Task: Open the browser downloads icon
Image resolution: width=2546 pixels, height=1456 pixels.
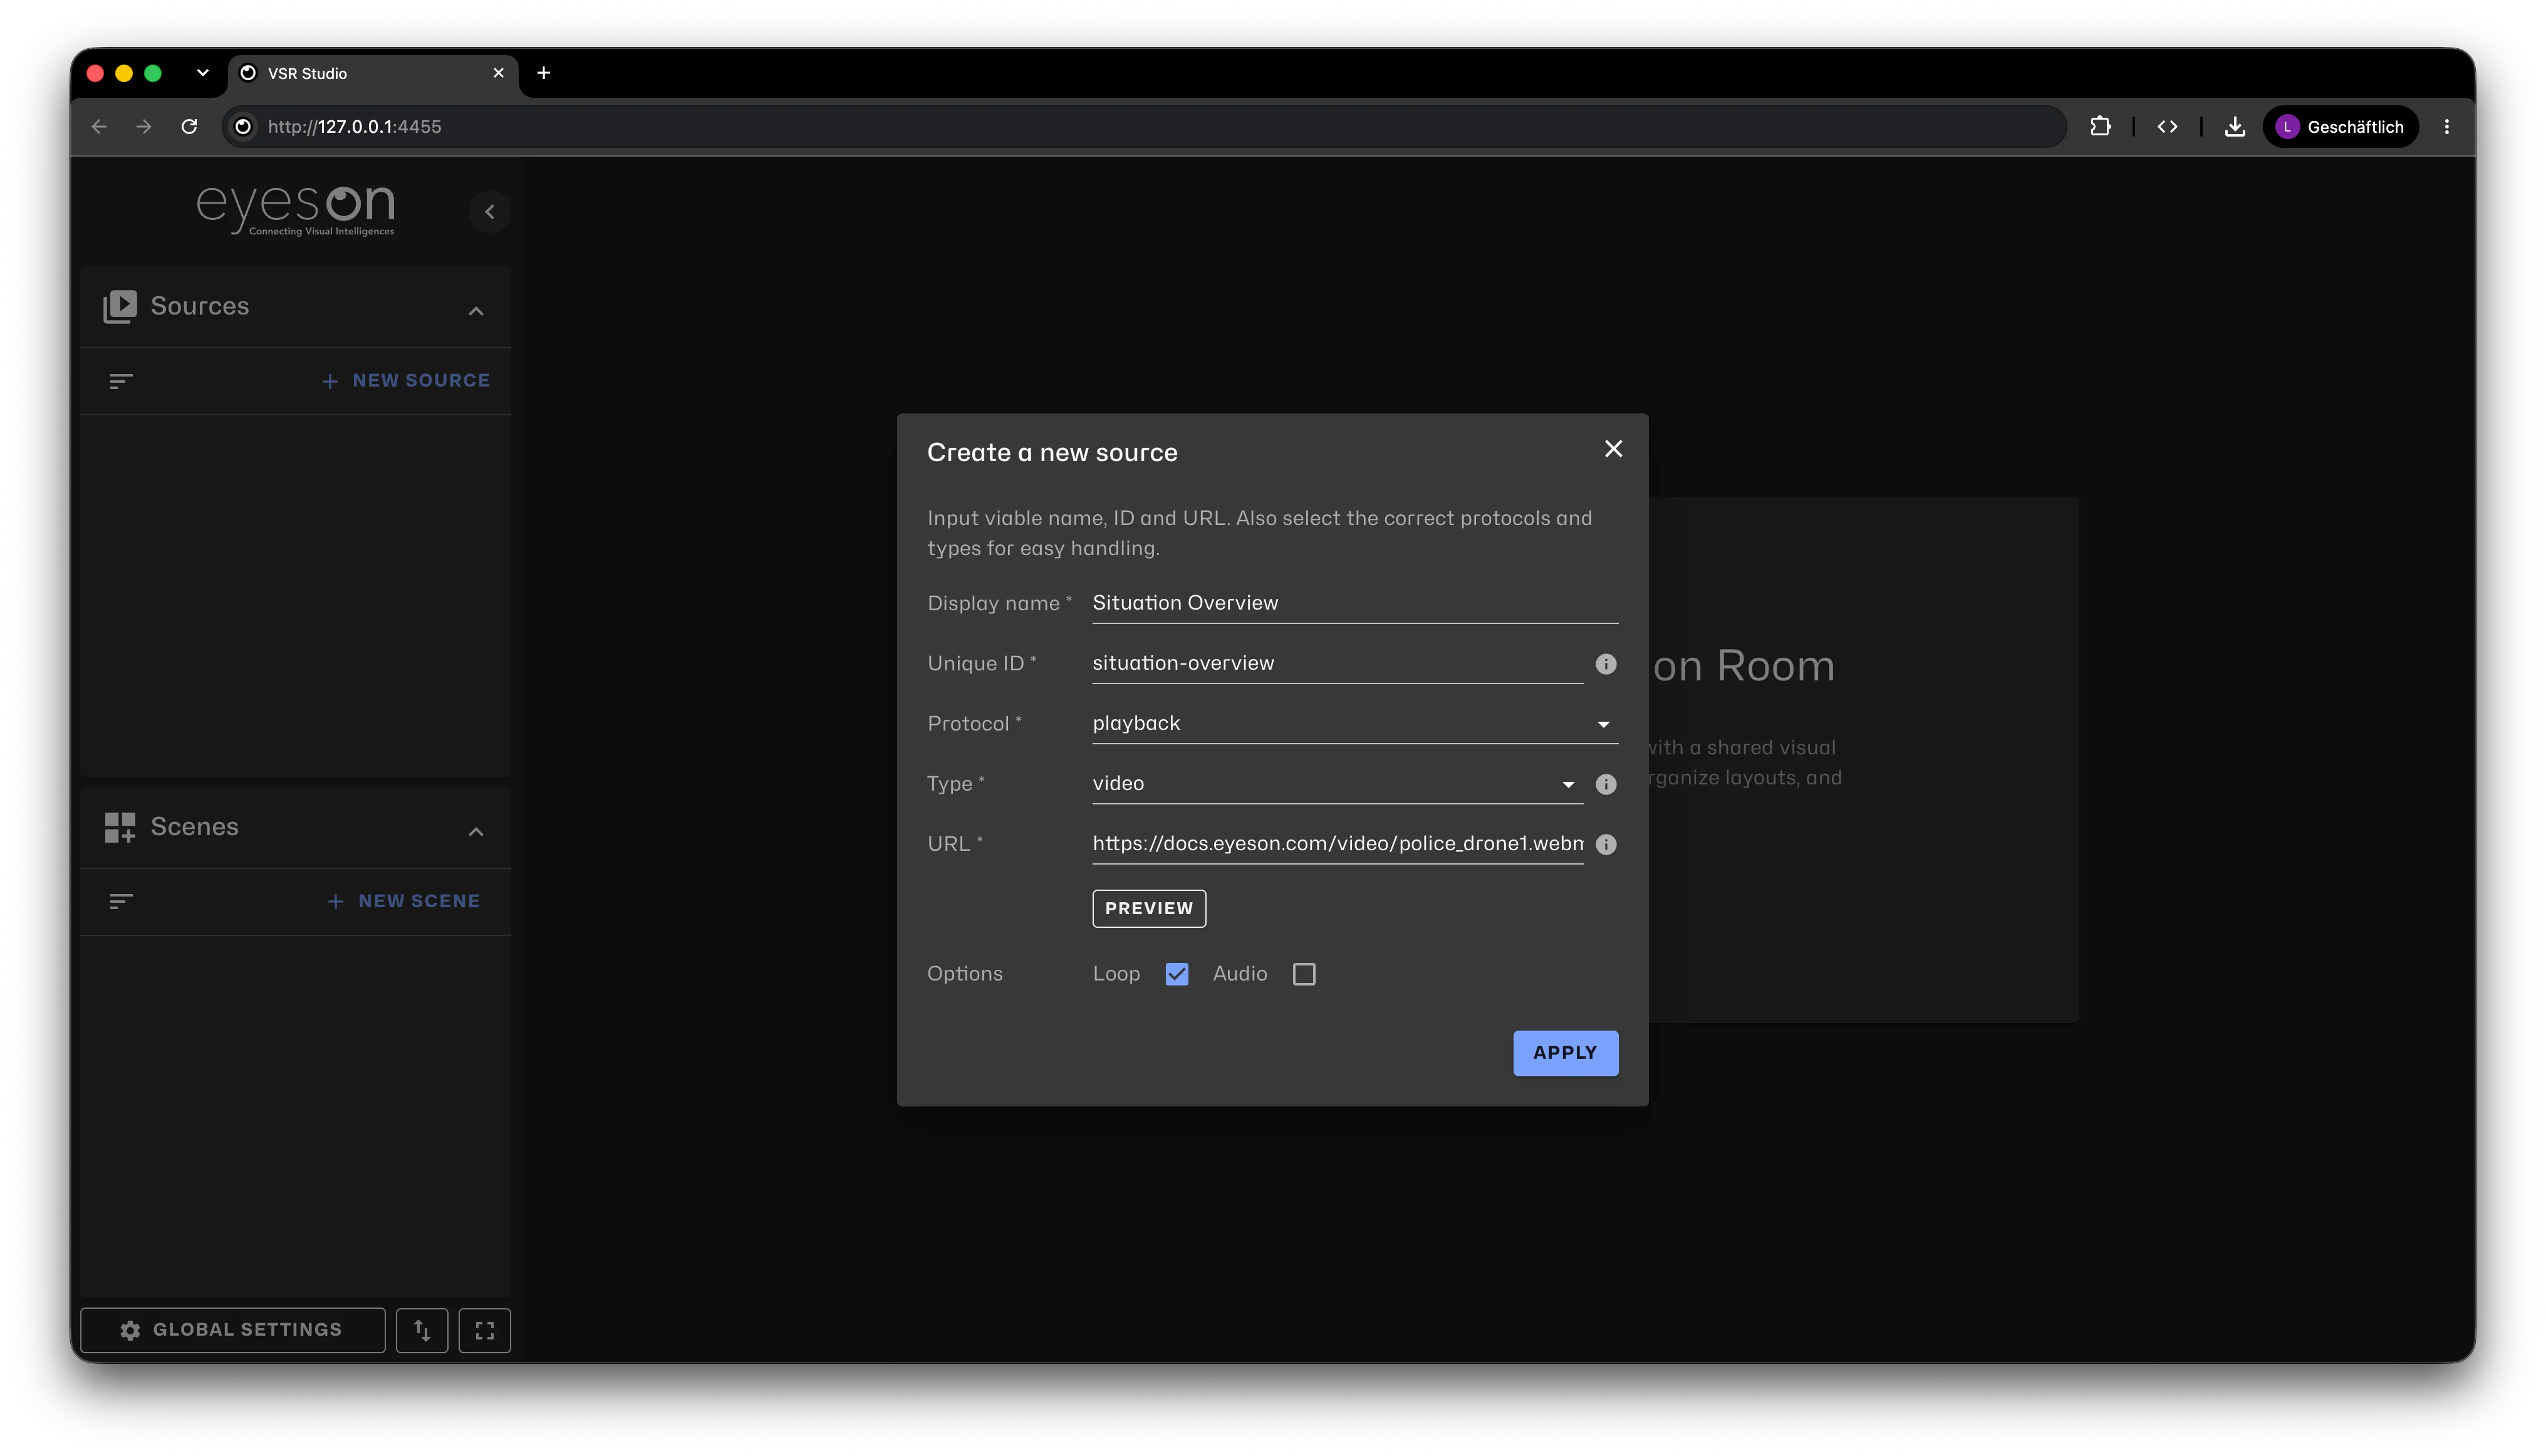Action: pyautogui.click(x=2234, y=127)
